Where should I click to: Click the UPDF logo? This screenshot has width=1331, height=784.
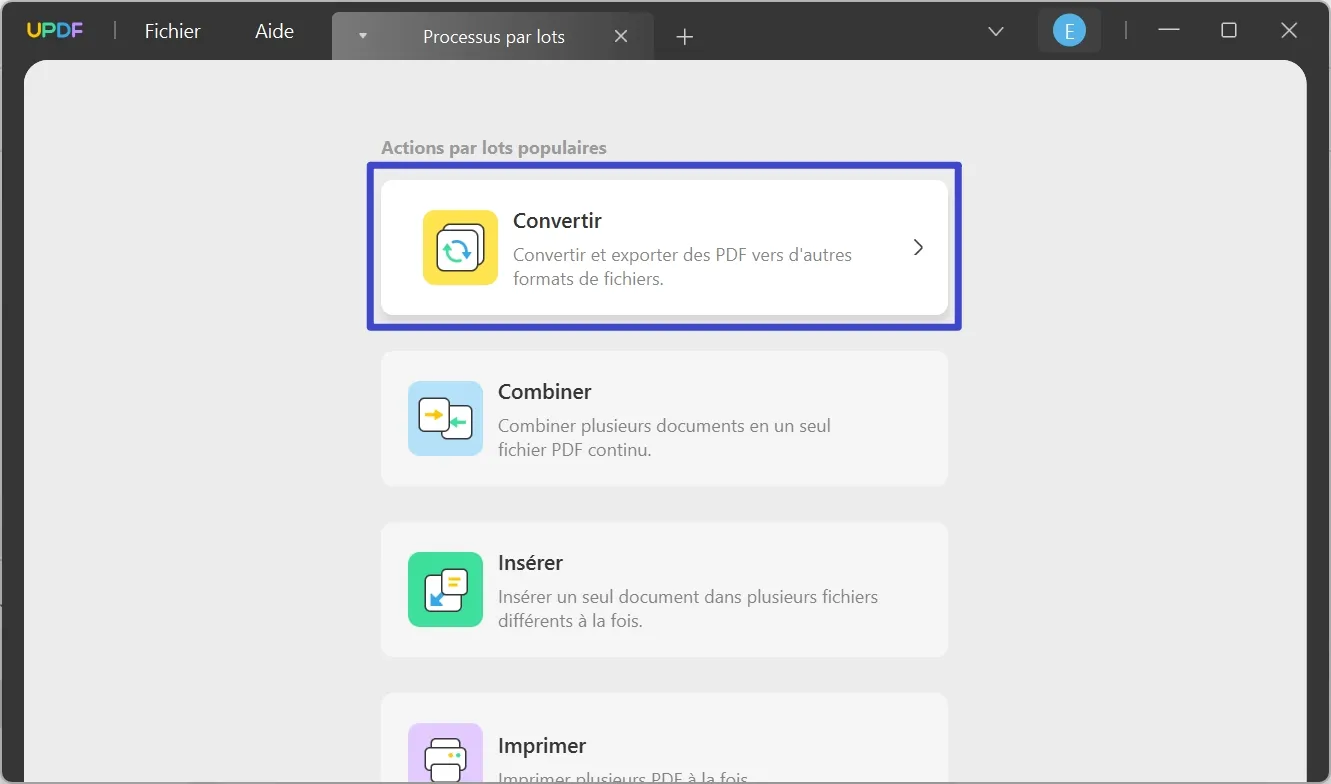54,30
